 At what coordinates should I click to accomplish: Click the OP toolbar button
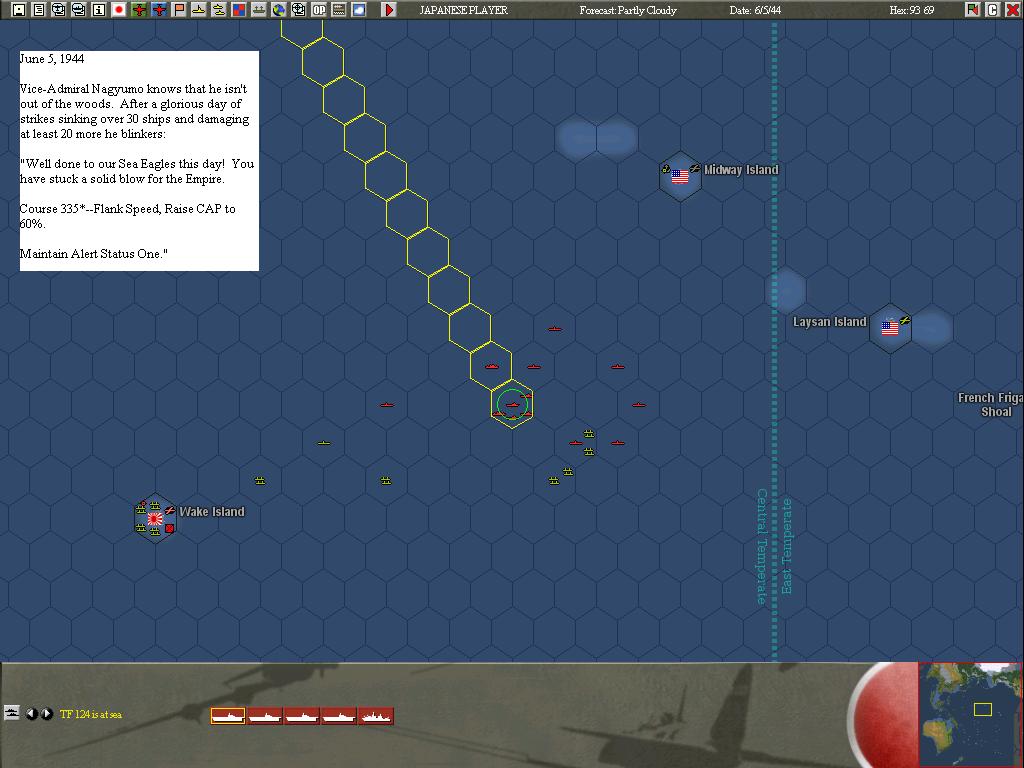[319, 10]
